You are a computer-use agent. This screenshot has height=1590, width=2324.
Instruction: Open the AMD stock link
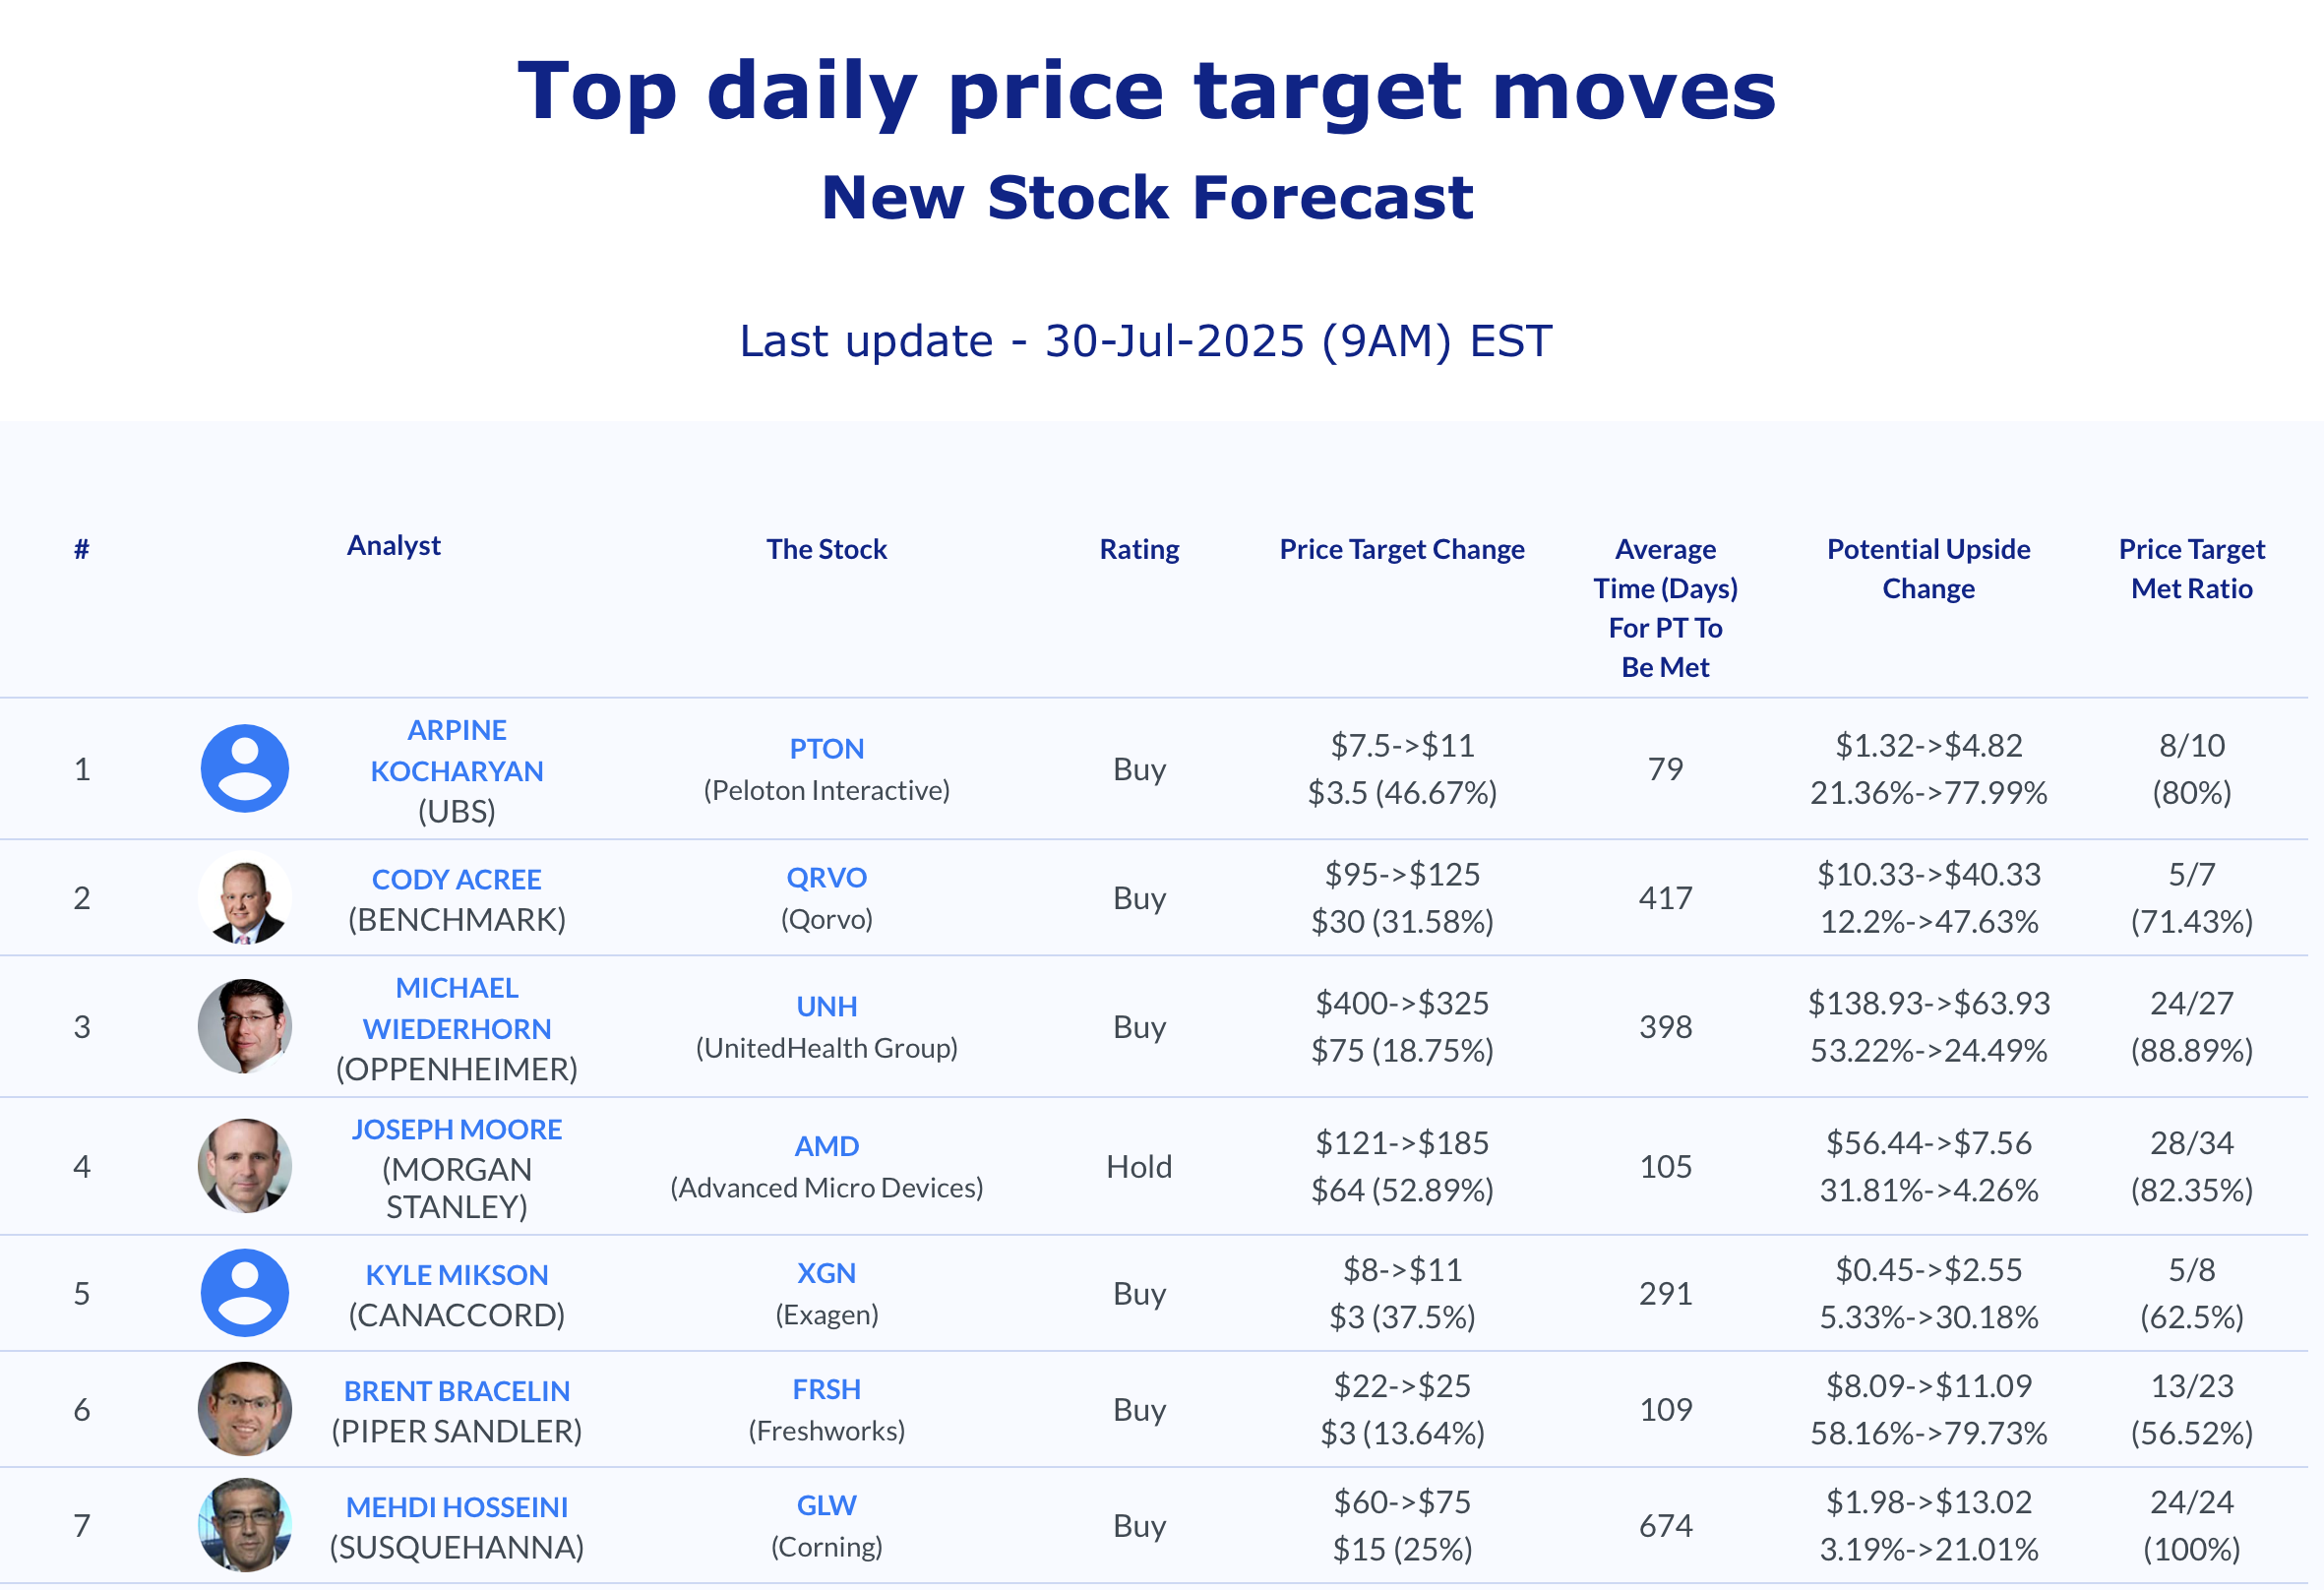tap(827, 1146)
